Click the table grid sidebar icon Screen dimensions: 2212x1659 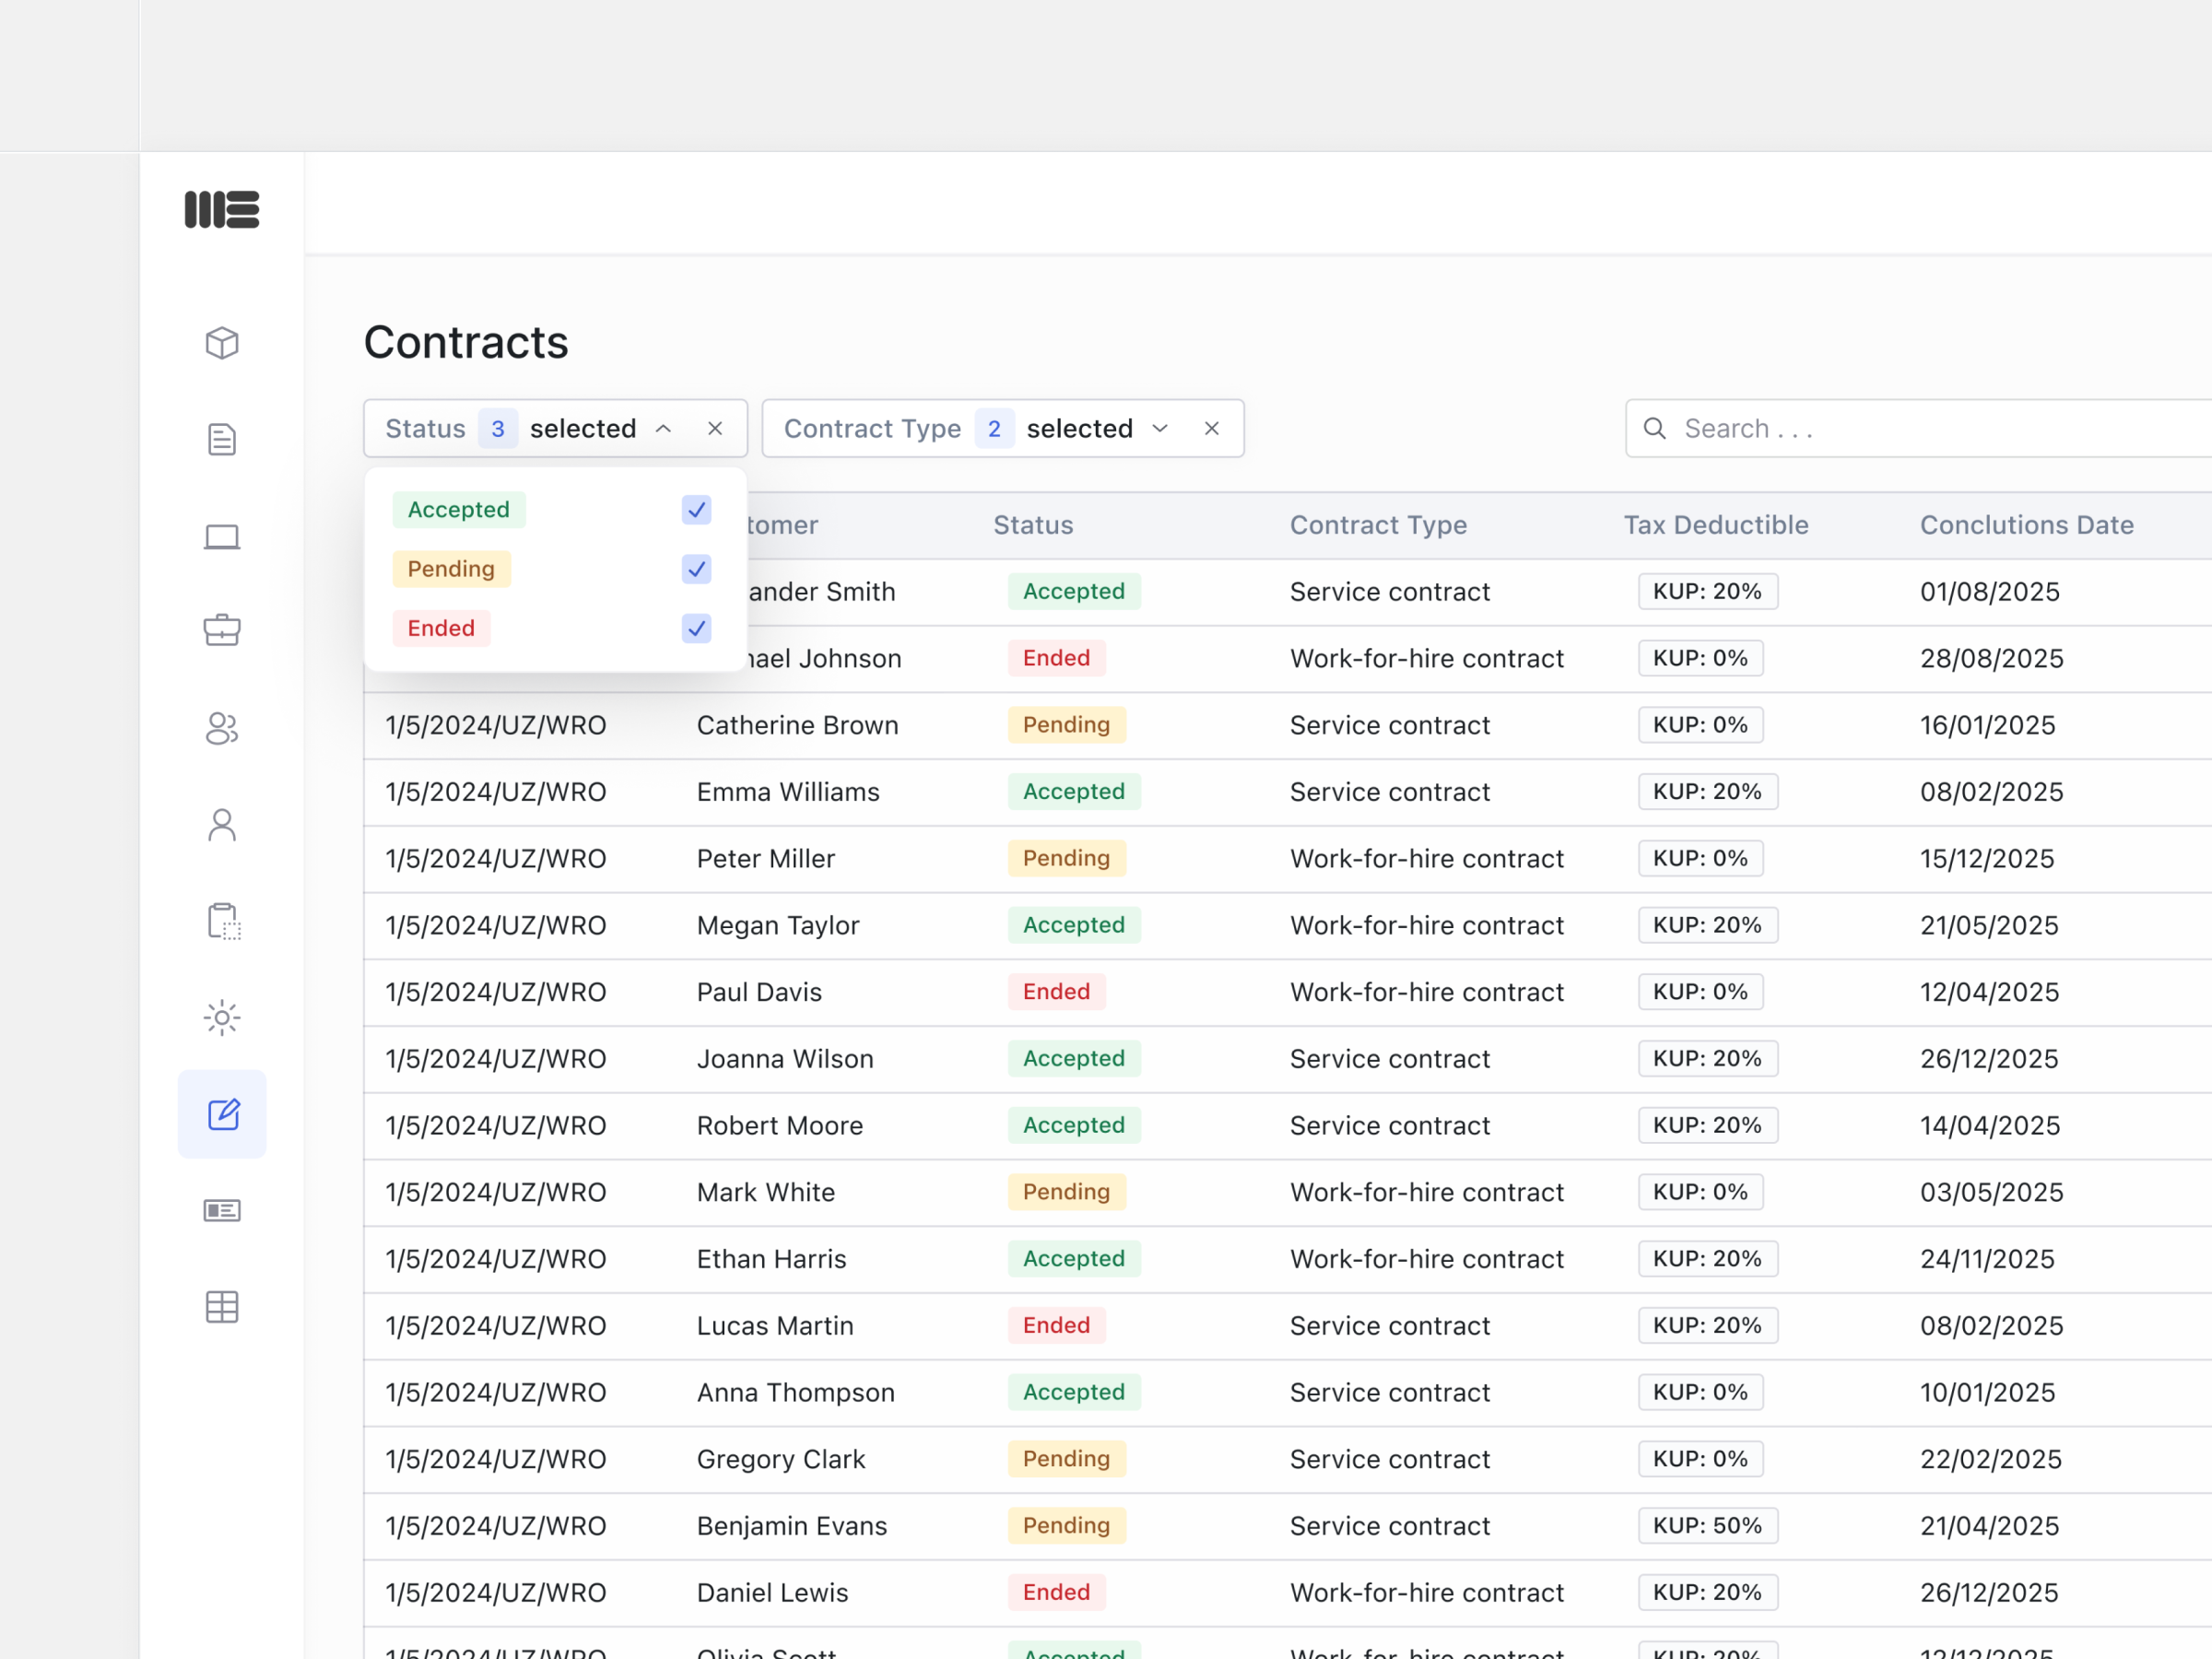pos(222,1307)
